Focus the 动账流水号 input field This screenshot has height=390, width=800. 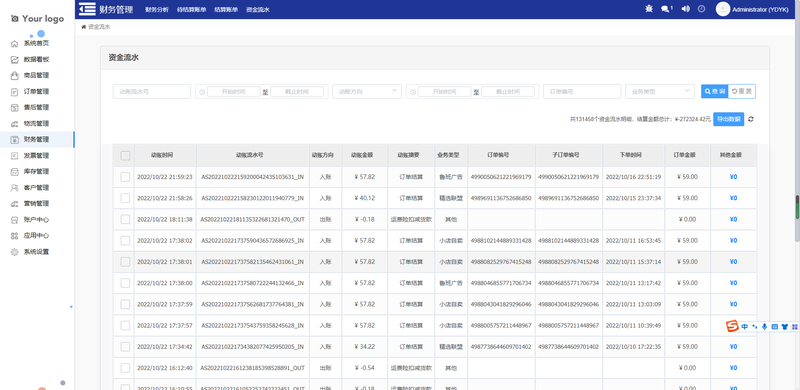[x=152, y=91]
